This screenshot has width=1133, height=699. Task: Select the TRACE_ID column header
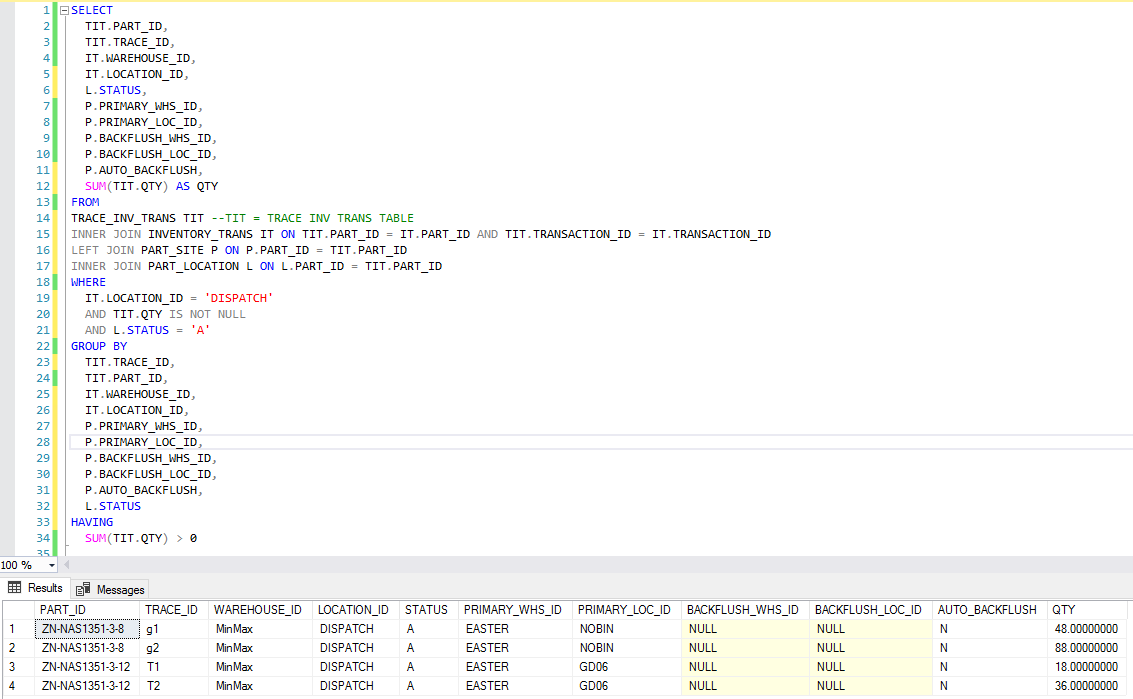[x=173, y=610]
